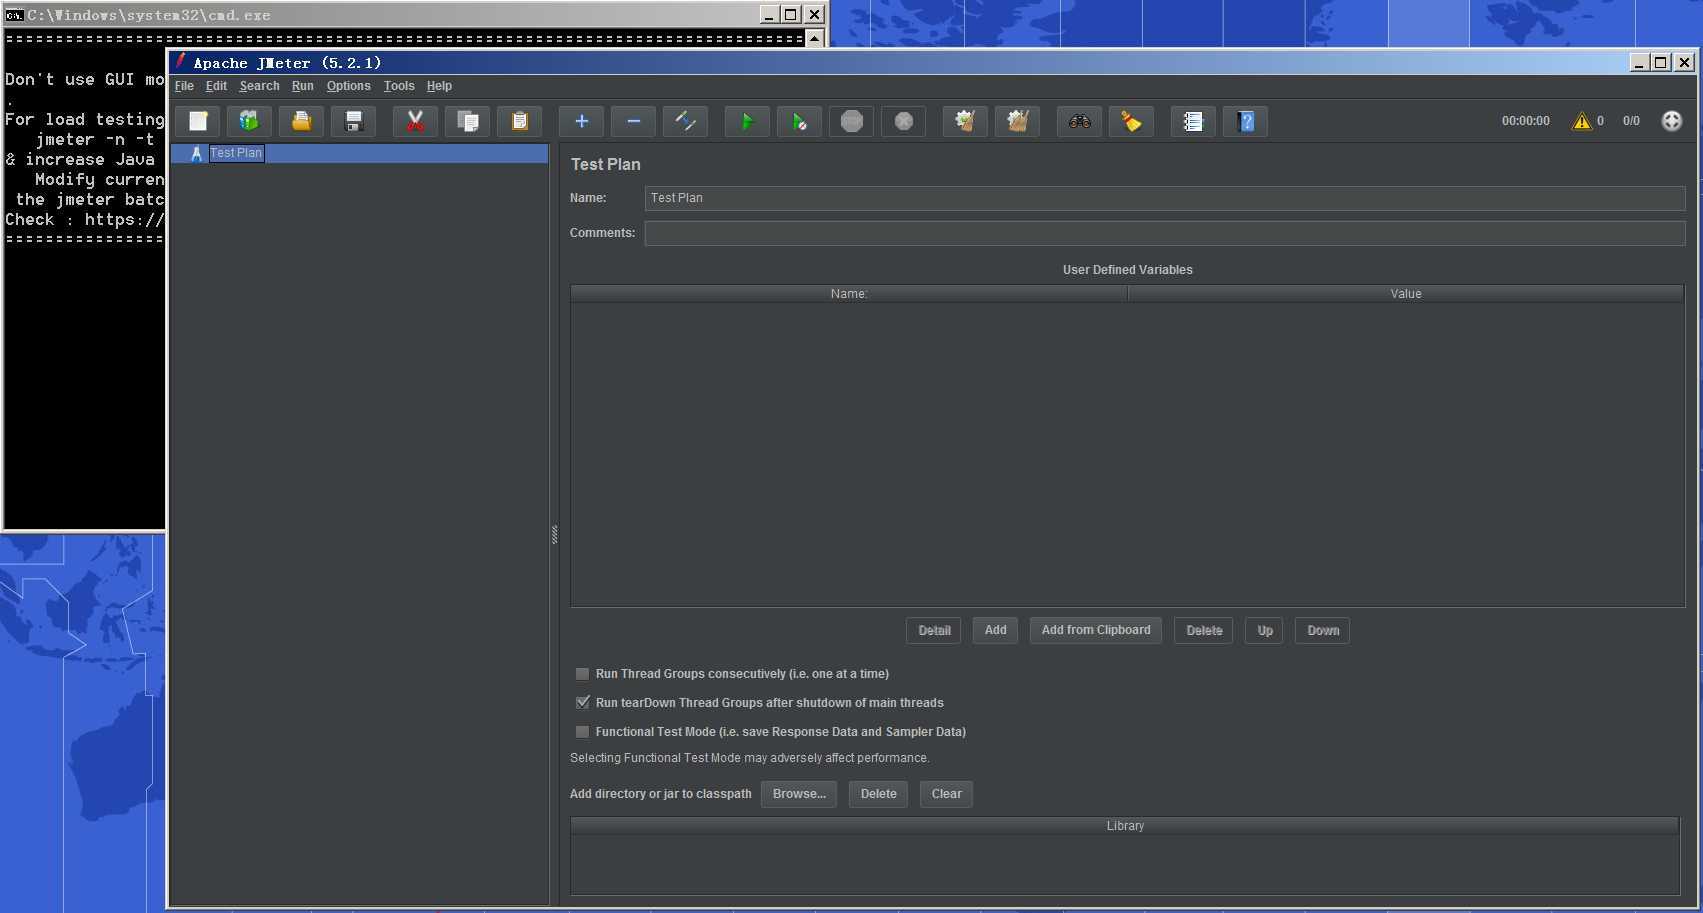
Task: Click the Clear All results icon
Action: coord(1017,121)
